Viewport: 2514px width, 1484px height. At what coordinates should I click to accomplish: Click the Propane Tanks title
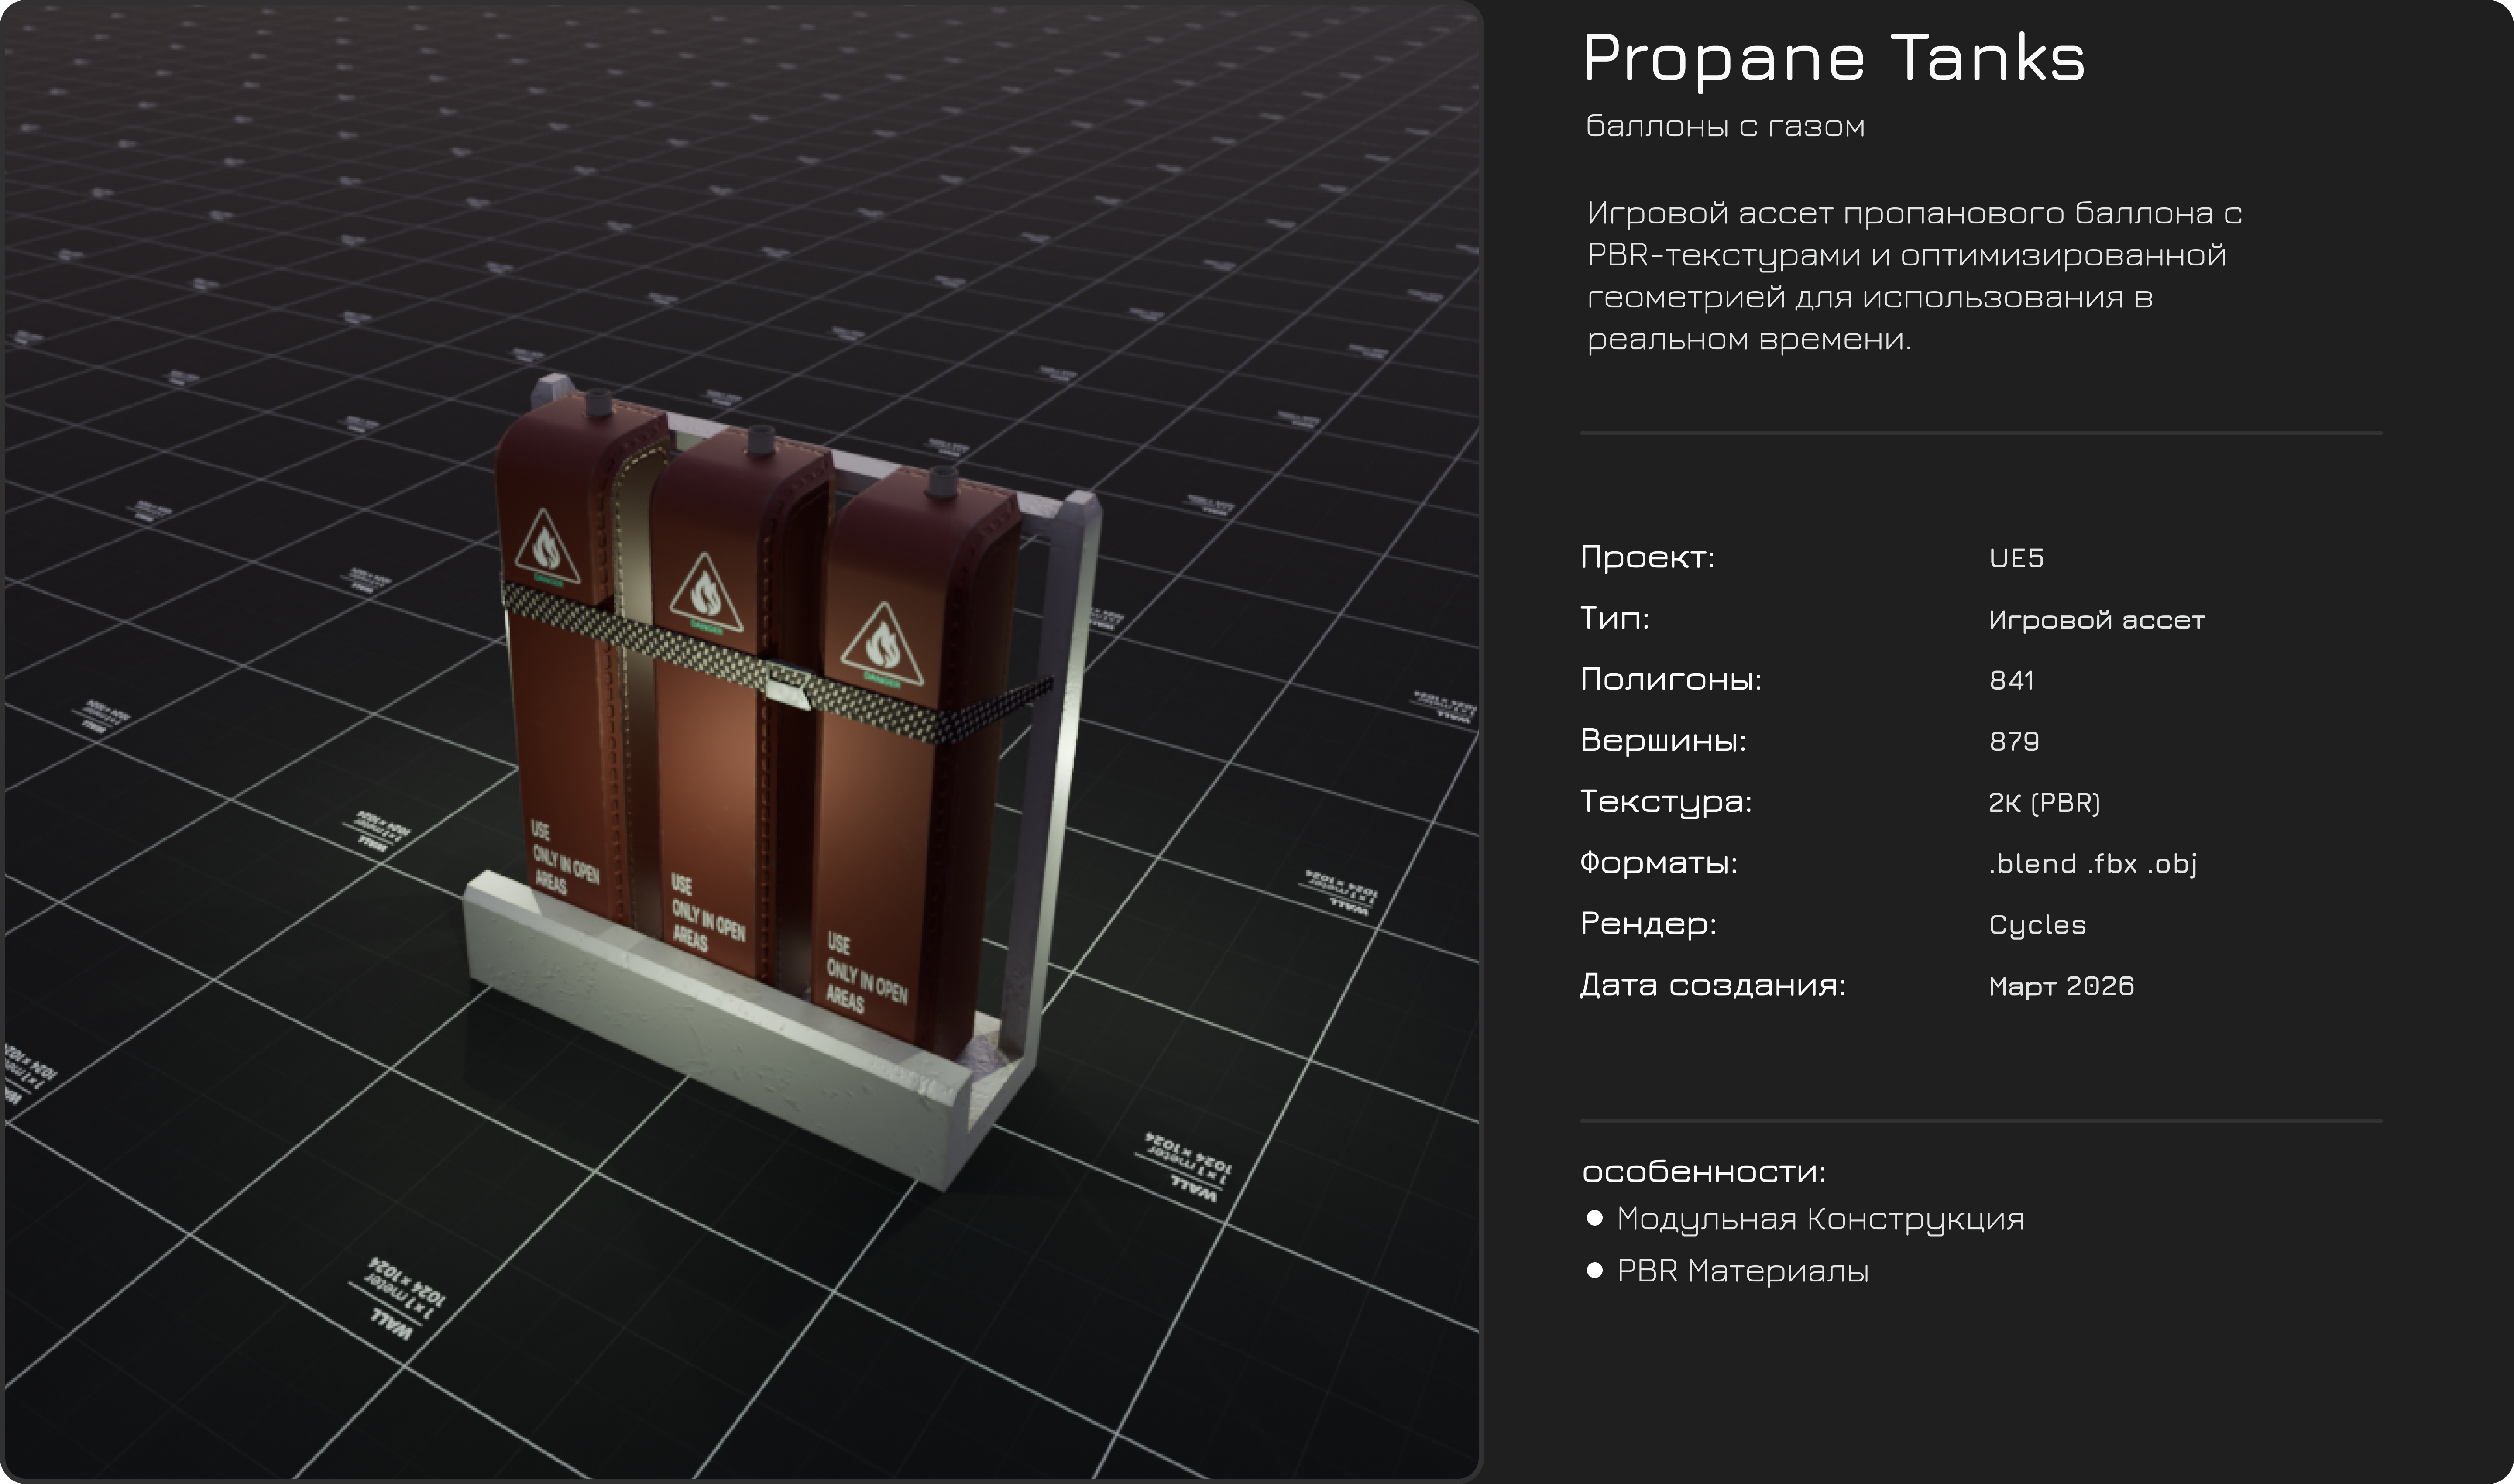[1834, 58]
